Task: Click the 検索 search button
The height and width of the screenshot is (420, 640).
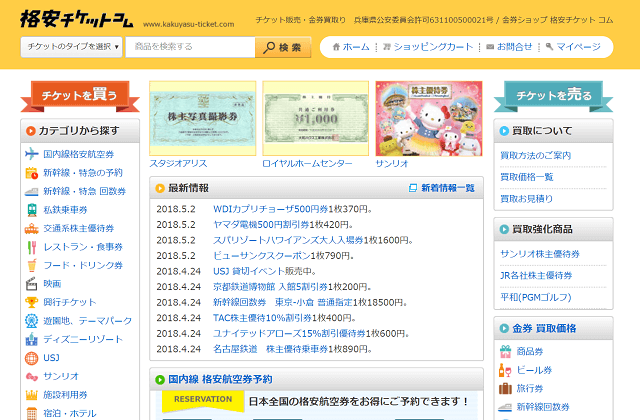Action: (283, 47)
